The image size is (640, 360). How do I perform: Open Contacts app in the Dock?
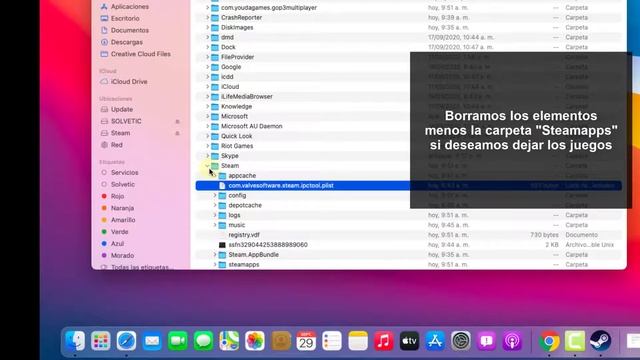280,341
